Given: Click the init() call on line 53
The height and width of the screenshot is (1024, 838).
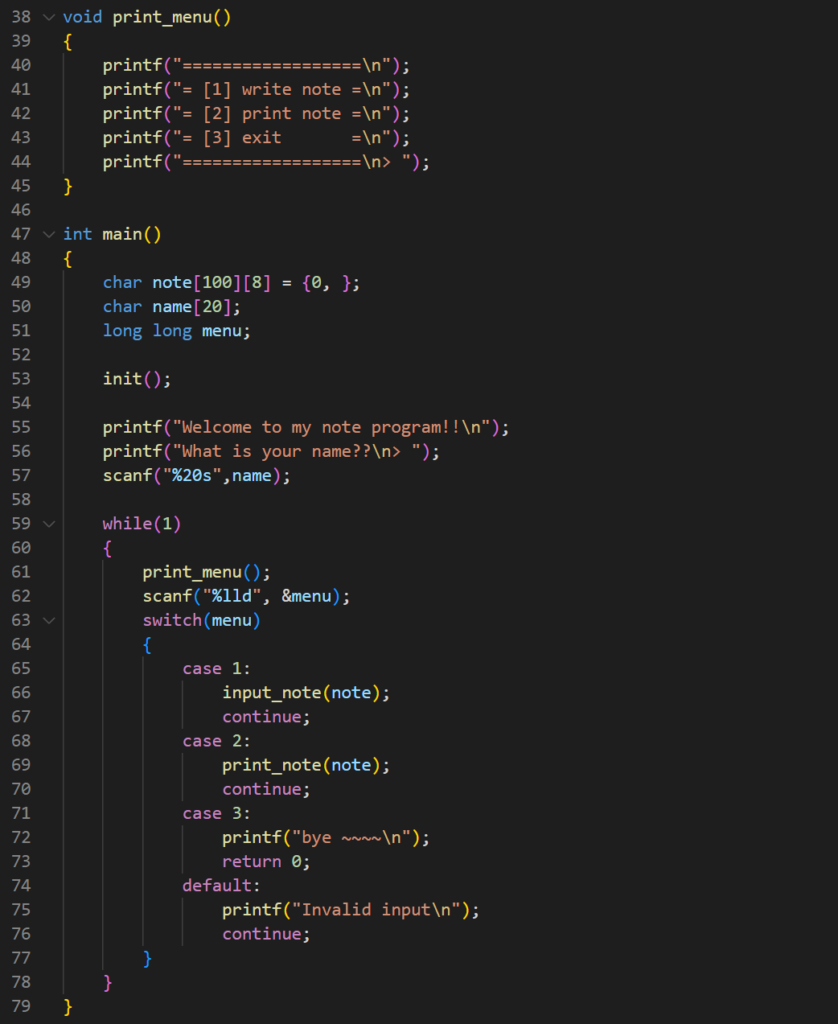Looking at the screenshot, I should [137, 379].
